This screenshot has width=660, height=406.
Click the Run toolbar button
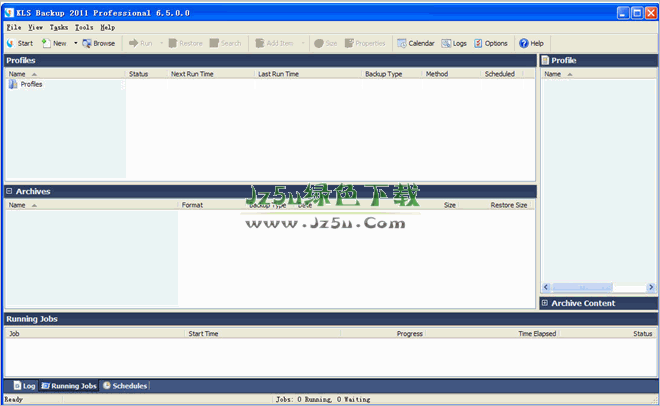point(141,43)
